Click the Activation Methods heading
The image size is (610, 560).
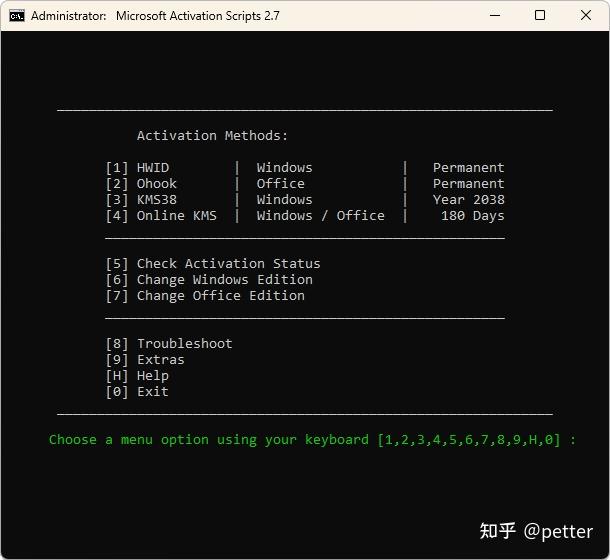[212, 136]
